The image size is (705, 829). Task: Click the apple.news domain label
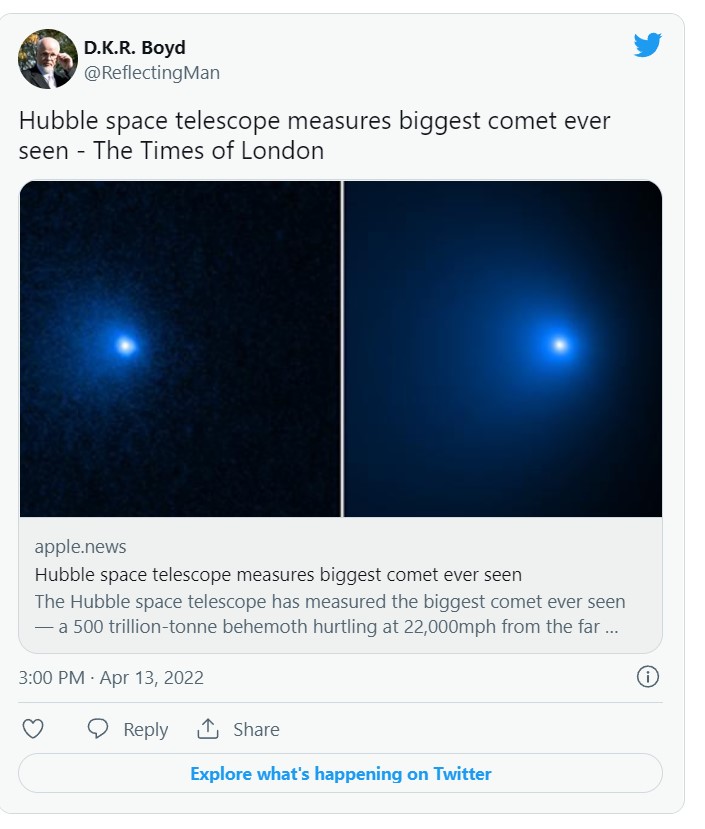coord(80,547)
